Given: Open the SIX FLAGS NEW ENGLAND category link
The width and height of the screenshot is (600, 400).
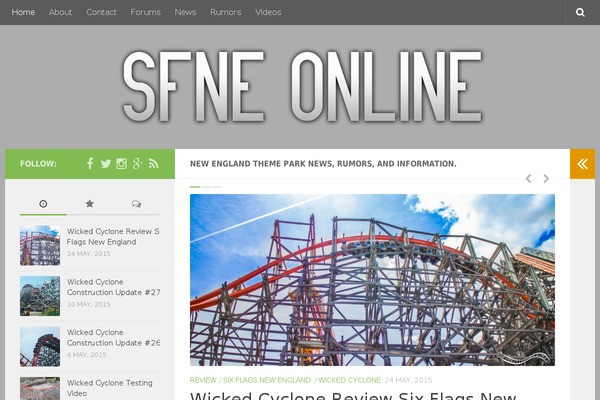Looking at the screenshot, I should 267,380.
